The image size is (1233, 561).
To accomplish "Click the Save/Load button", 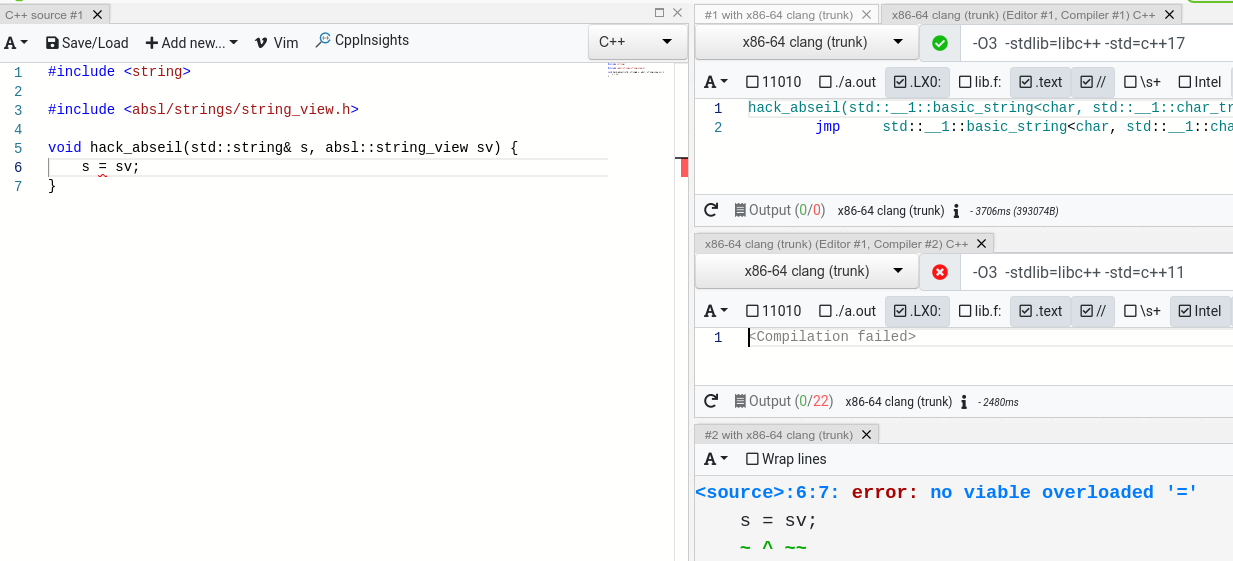I will pyautogui.click(x=87, y=43).
